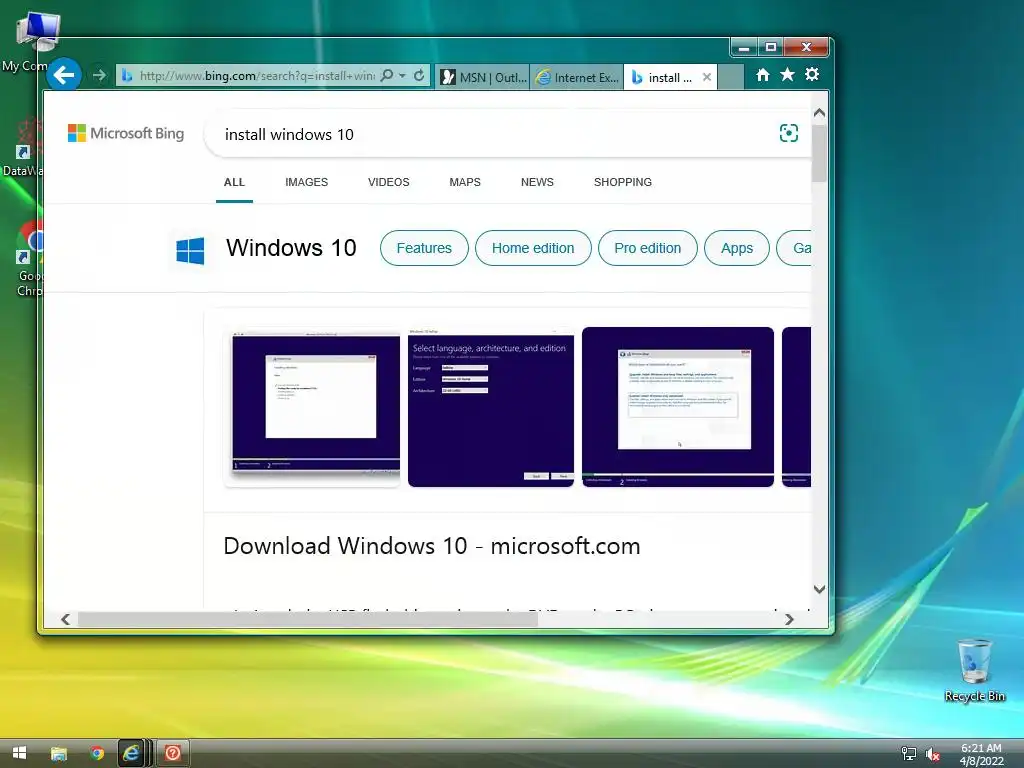Open File Explorer from taskbar
This screenshot has height=768, width=1024.
coord(59,754)
